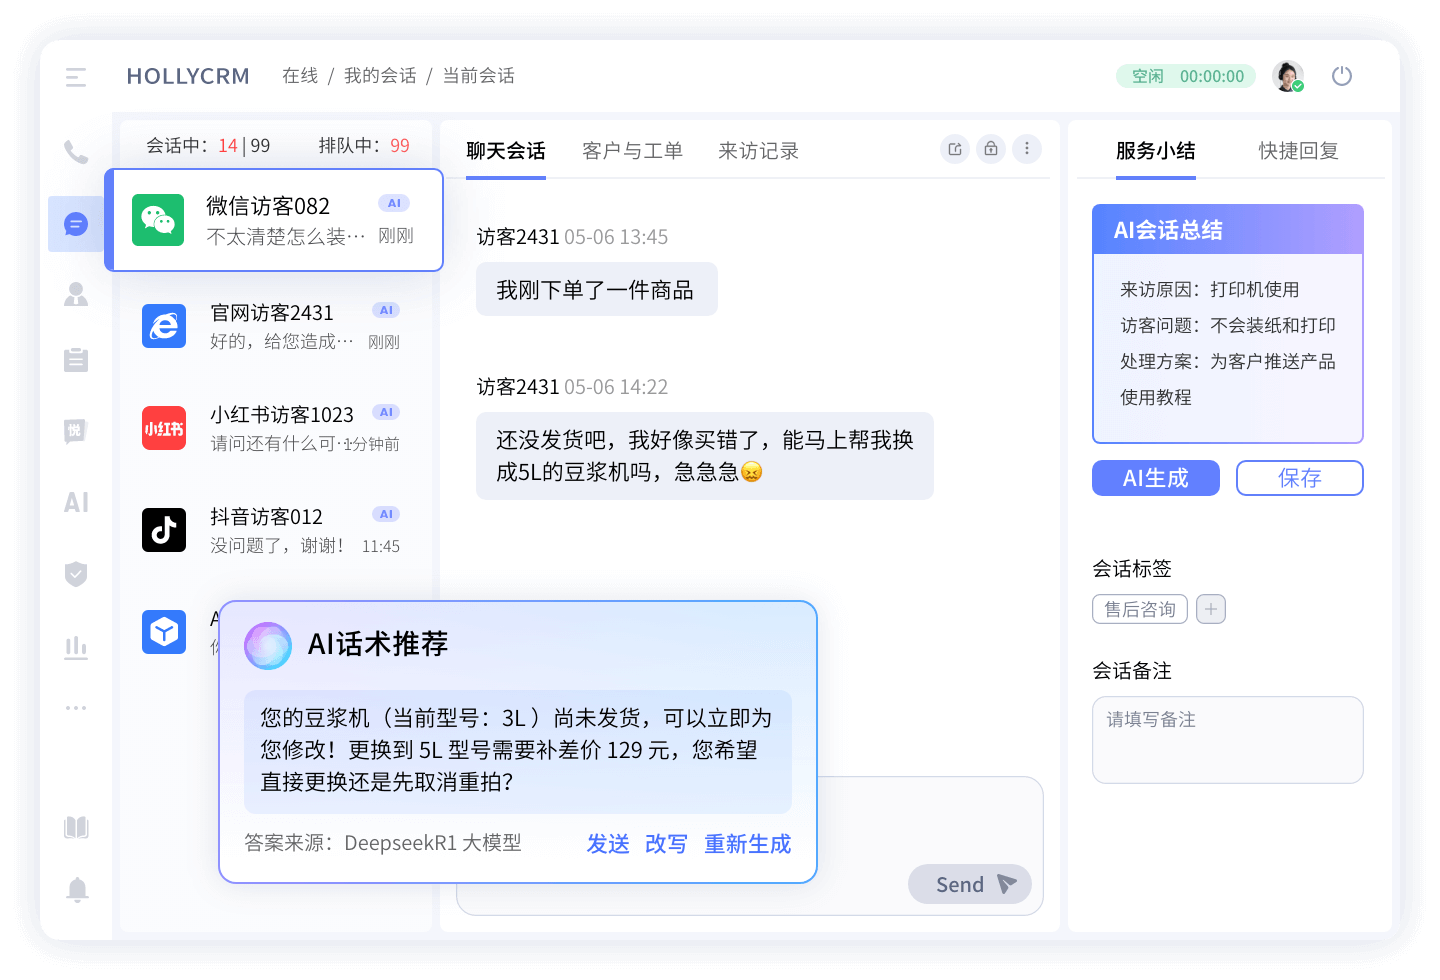Screen dimensions: 1440x980
Task: Open the work order clipboard icon
Action: [x=76, y=360]
